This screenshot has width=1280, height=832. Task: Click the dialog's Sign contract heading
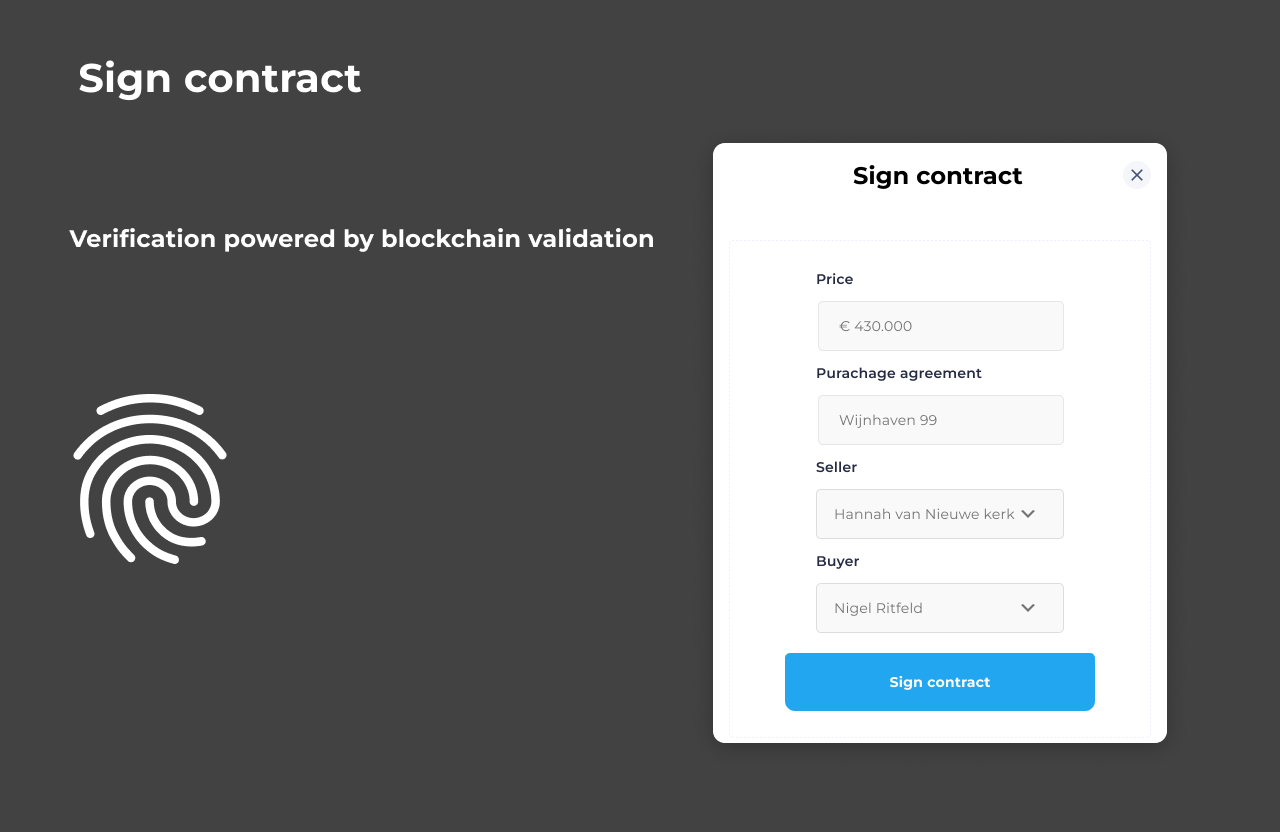937,176
